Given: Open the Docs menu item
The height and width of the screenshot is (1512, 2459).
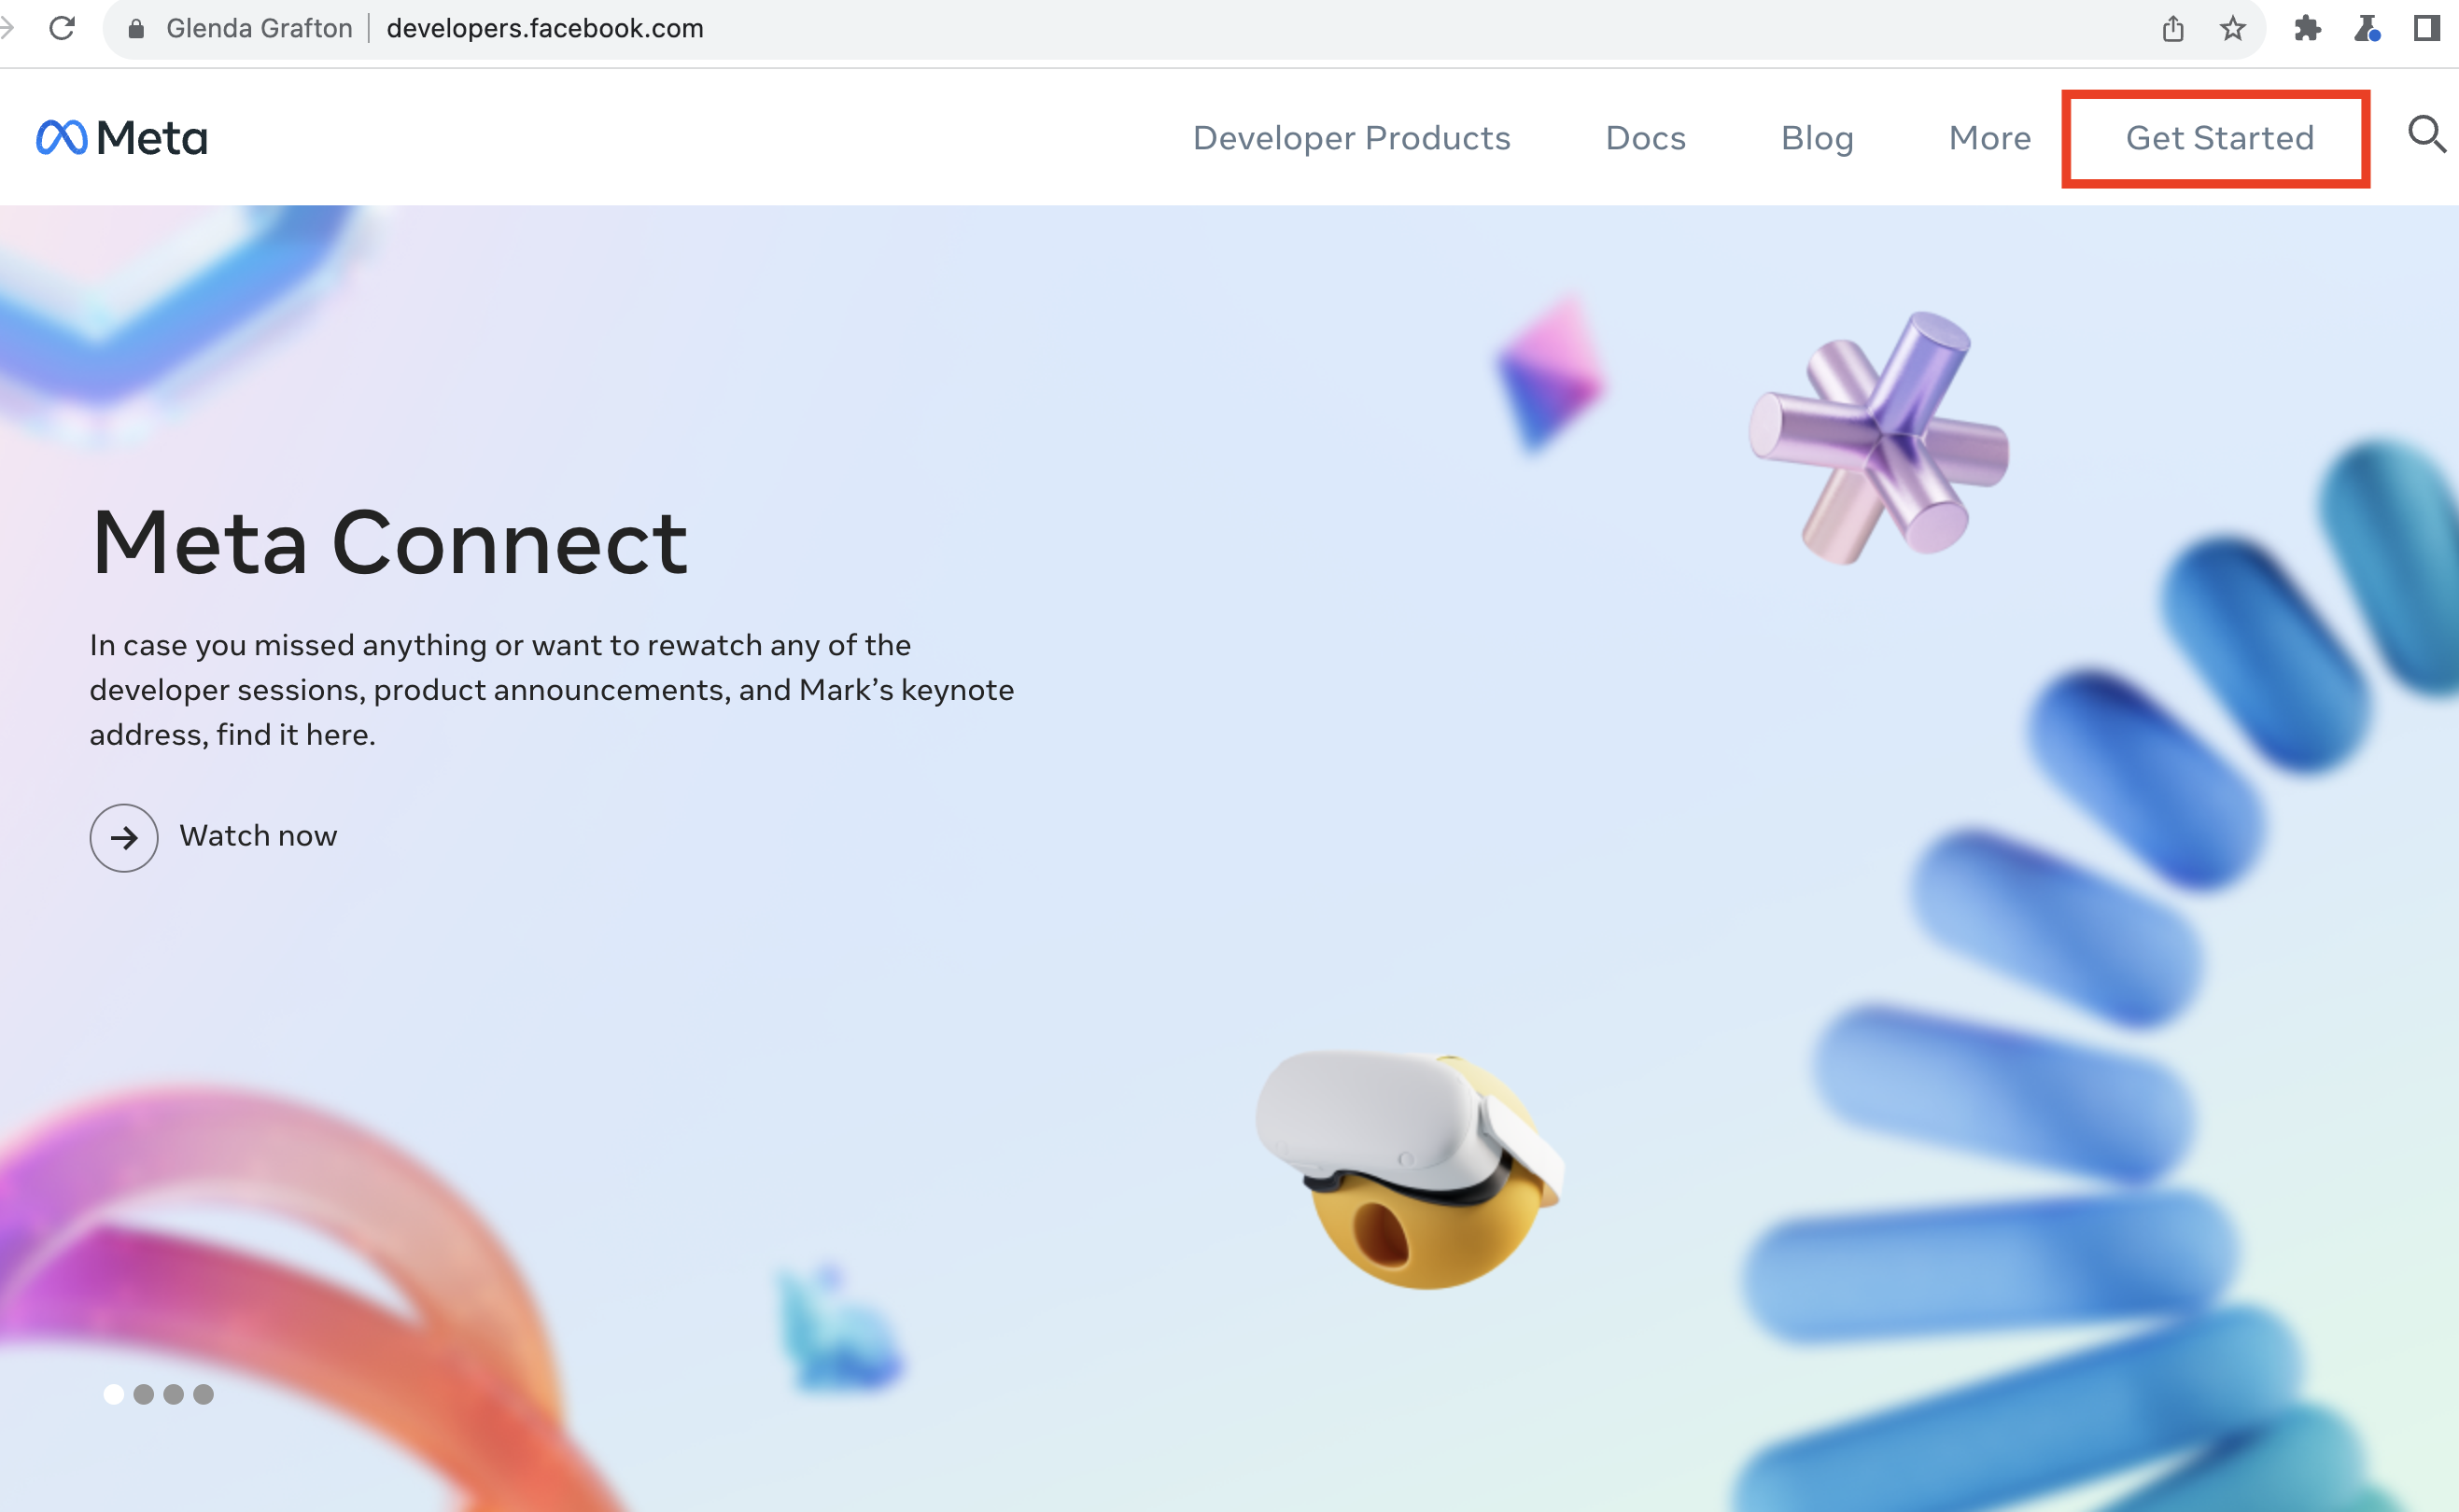Looking at the screenshot, I should coord(1645,138).
